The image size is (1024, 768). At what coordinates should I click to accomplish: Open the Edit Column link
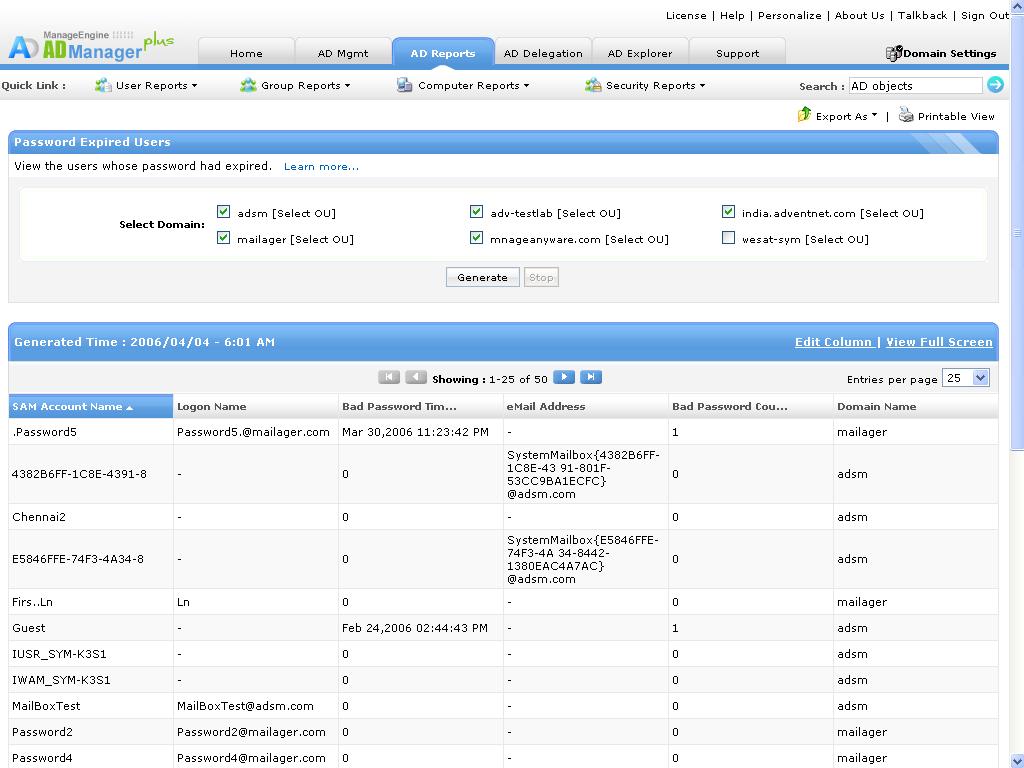click(833, 342)
